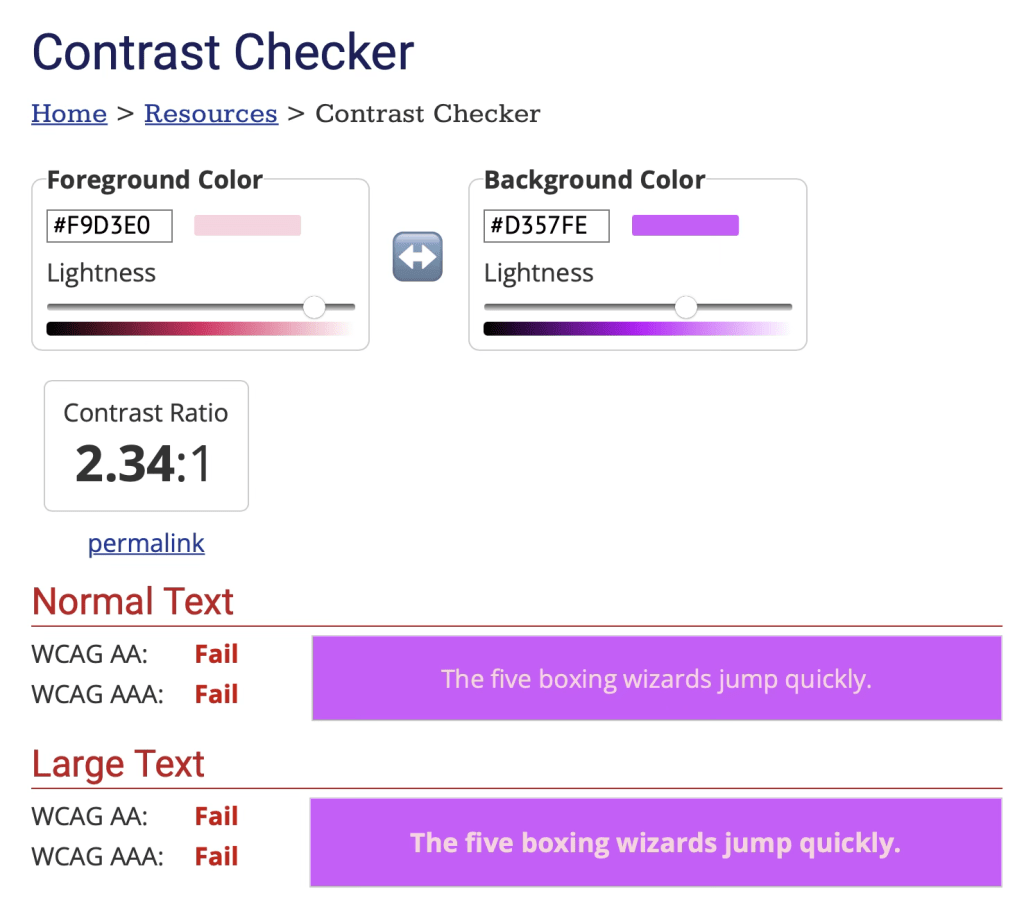Click the background Lightness slider handle

[x=687, y=307]
